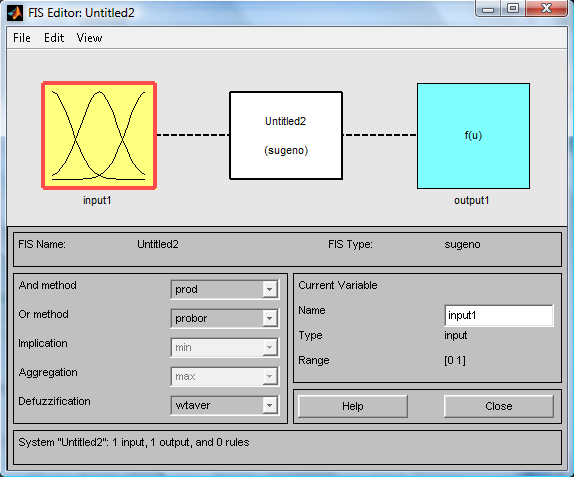Click the 'Current Variable' heading
Viewport: 574px width, 477px height.
pos(338,285)
